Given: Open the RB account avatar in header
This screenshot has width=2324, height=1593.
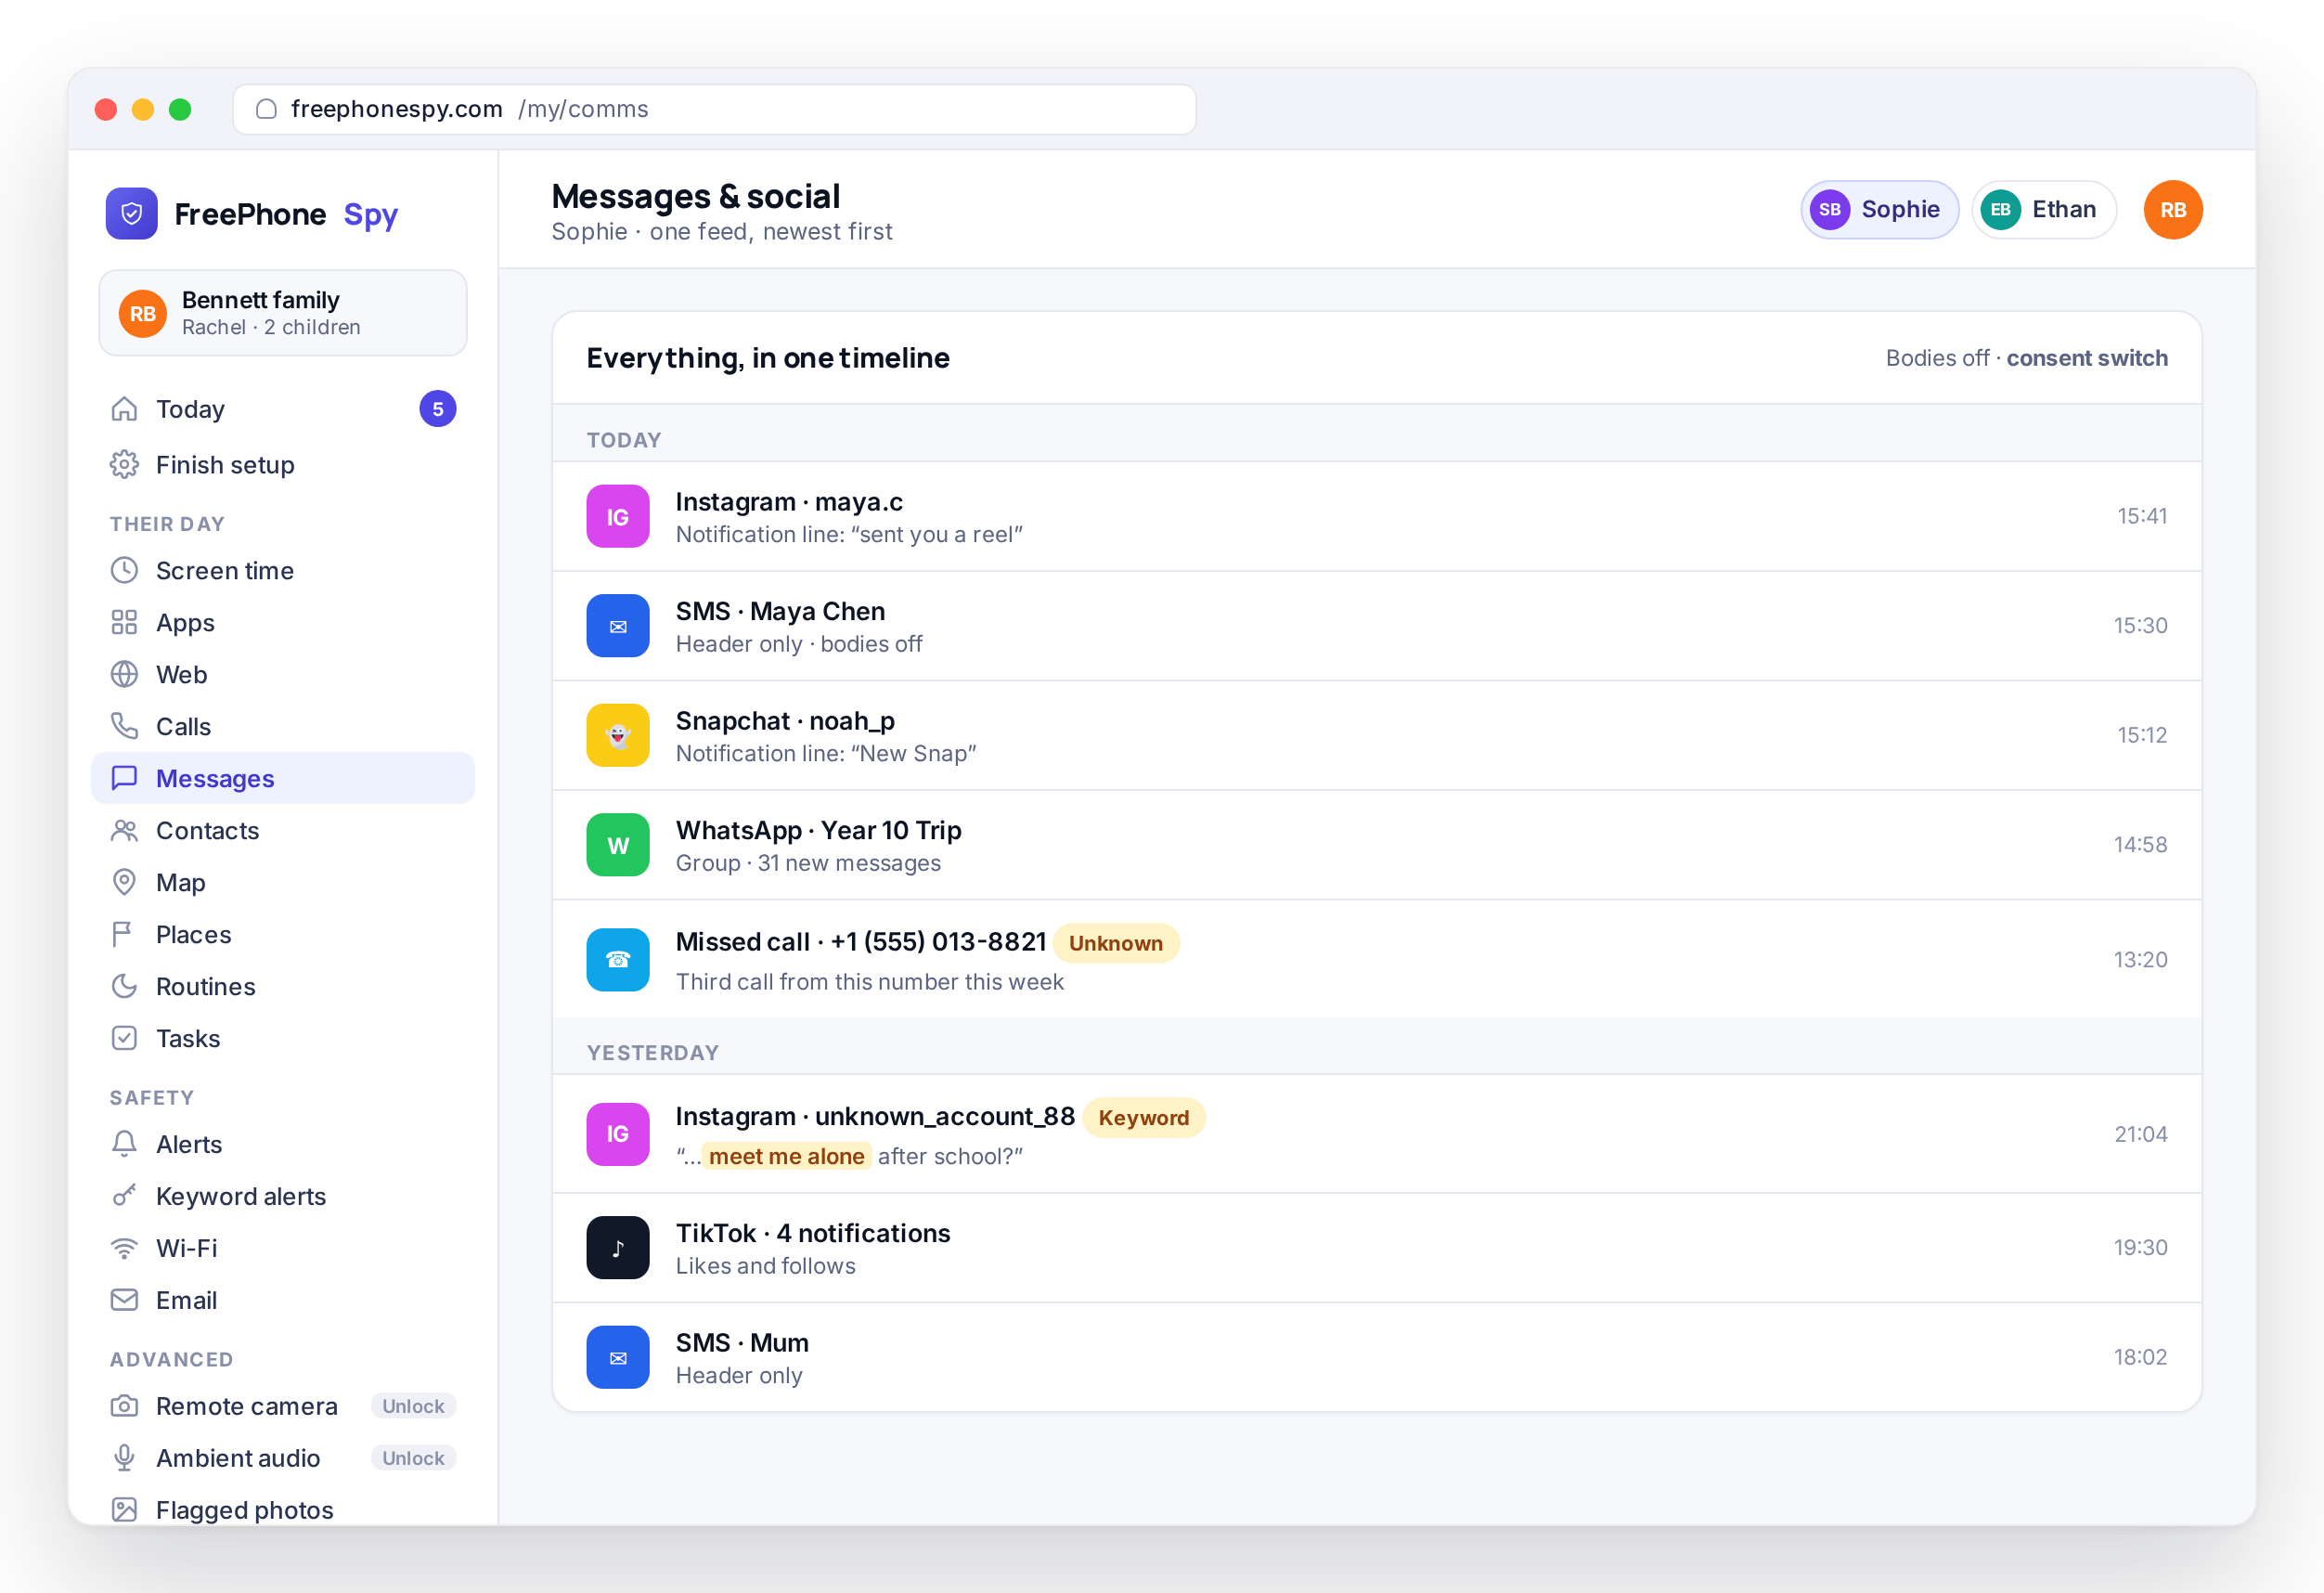Looking at the screenshot, I should click(x=2173, y=210).
